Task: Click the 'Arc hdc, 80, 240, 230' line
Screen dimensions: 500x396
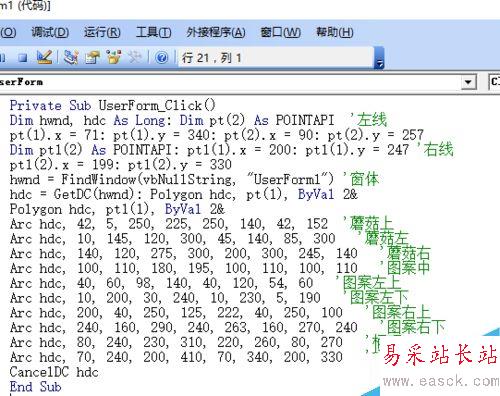Action: pos(176,342)
